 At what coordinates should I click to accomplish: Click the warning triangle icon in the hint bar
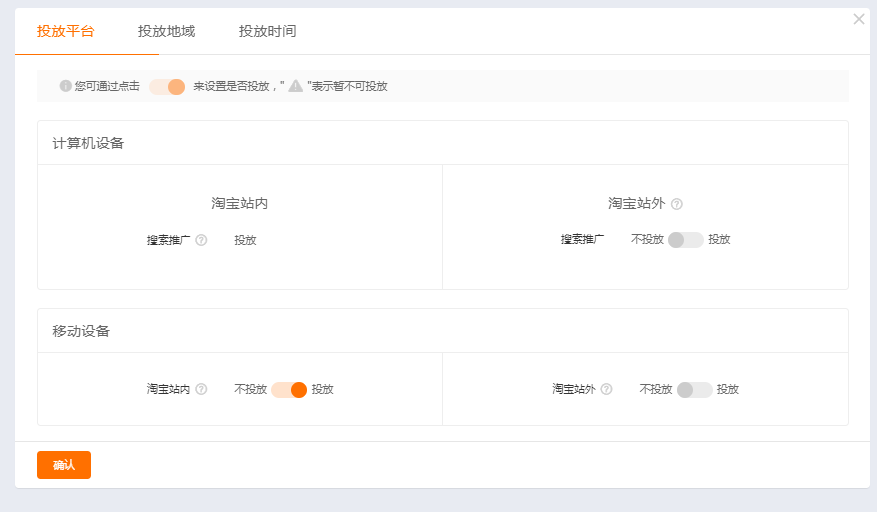click(296, 86)
